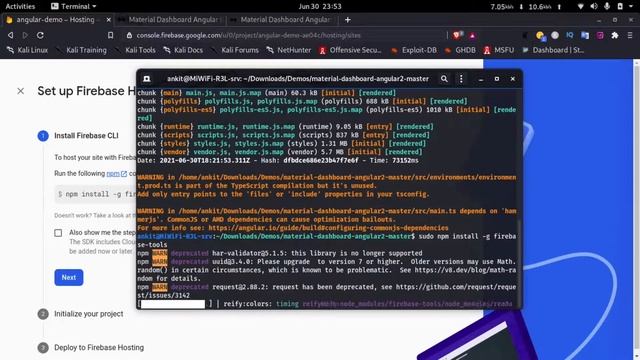Image resolution: width=640 pixels, height=360 pixels.
Task: Close the angular-demo Hosting tab
Action: [108, 20]
